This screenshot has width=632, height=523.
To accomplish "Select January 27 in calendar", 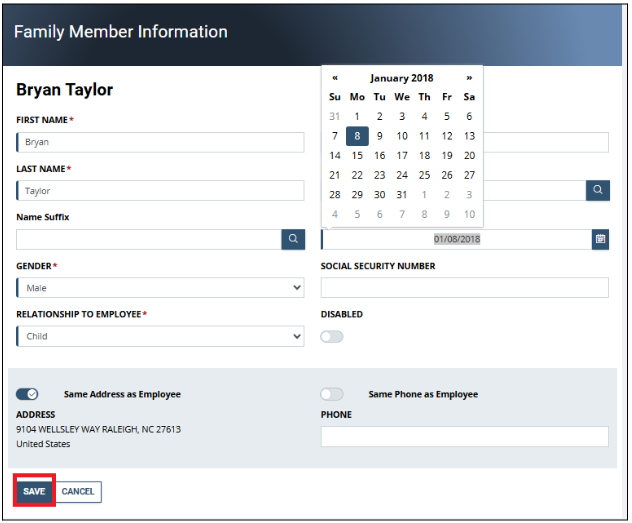I will click(x=469, y=175).
